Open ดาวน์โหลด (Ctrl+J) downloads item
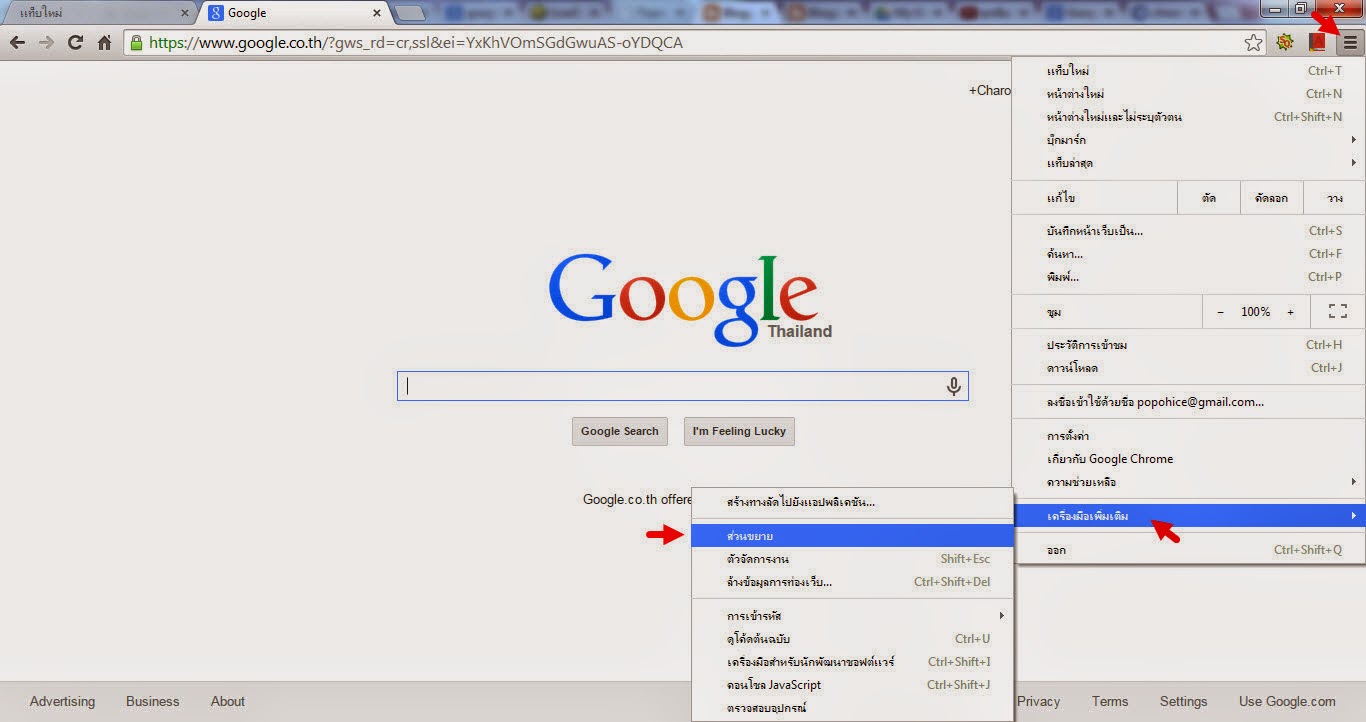The width and height of the screenshot is (1366, 722). click(x=1188, y=368)
